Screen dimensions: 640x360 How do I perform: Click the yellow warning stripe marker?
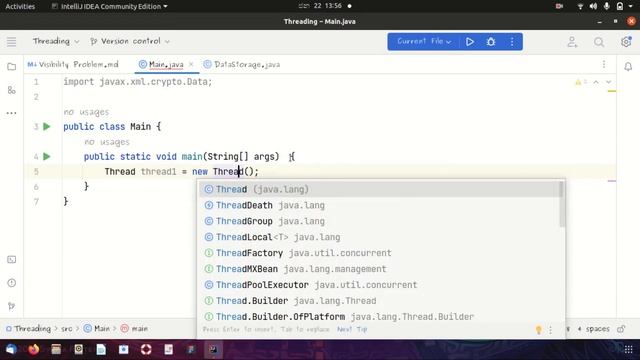click(x=612, y=91)
